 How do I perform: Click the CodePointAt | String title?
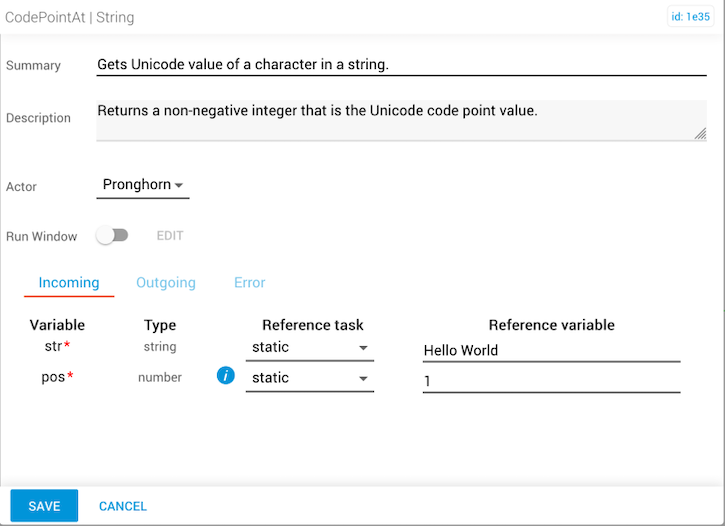click(70, 17)
